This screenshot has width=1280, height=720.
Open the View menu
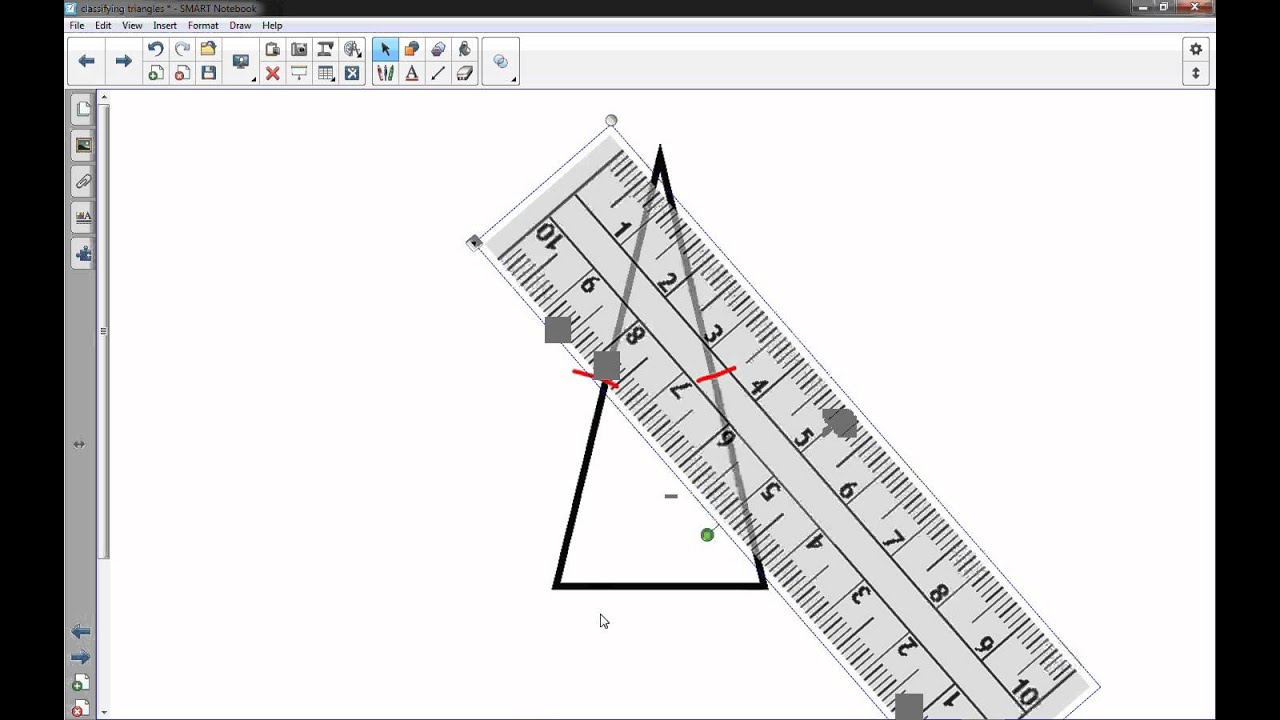[x=132, y=25]
